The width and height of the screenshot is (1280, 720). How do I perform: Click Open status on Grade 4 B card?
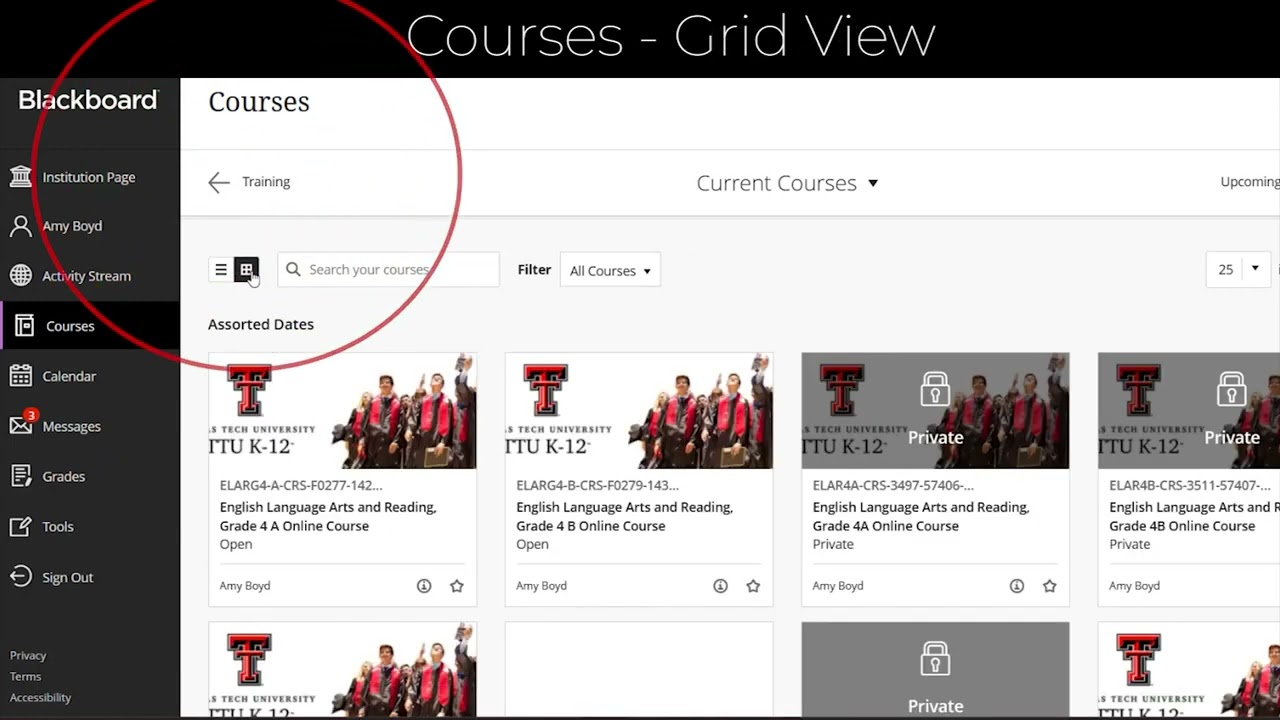click(532, 544)
